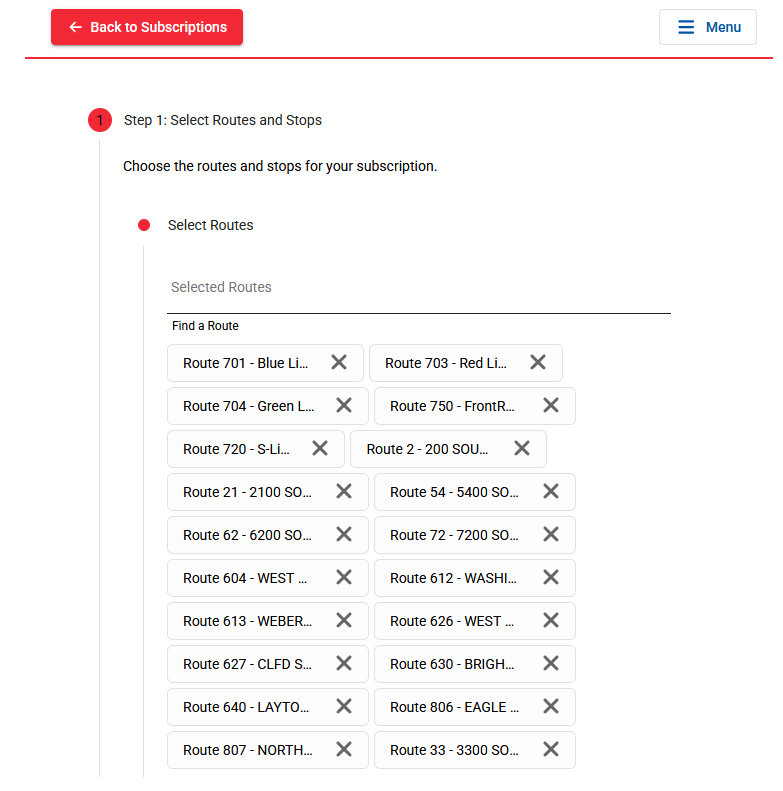This screenshot has height=791, width=783.
Task: Select the Route 630 - BRIGH... label
Action: (453, 664)
